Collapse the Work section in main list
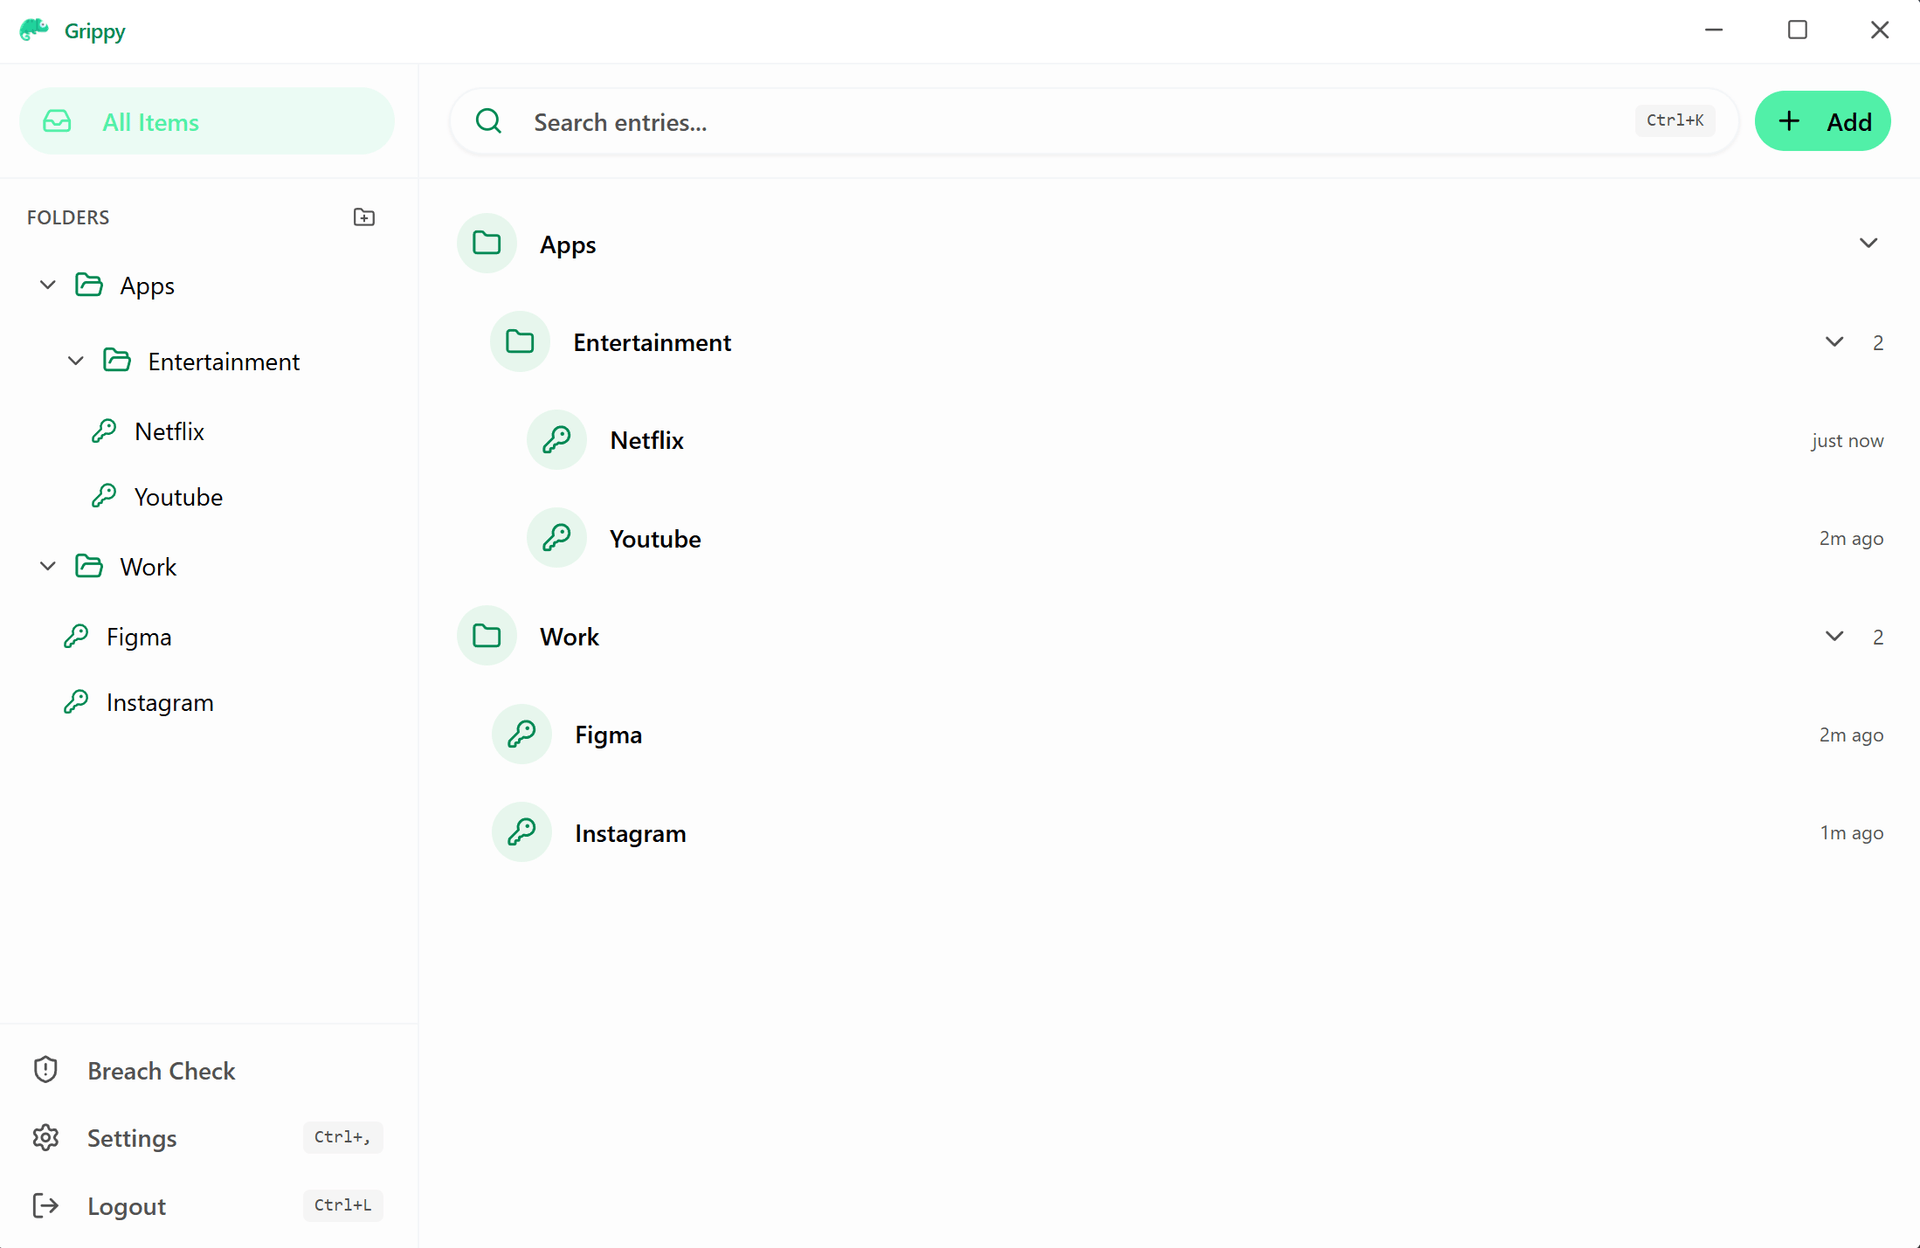Image resolution: width=1920 pixels, height=1248 pixels. click(1834, 636)
